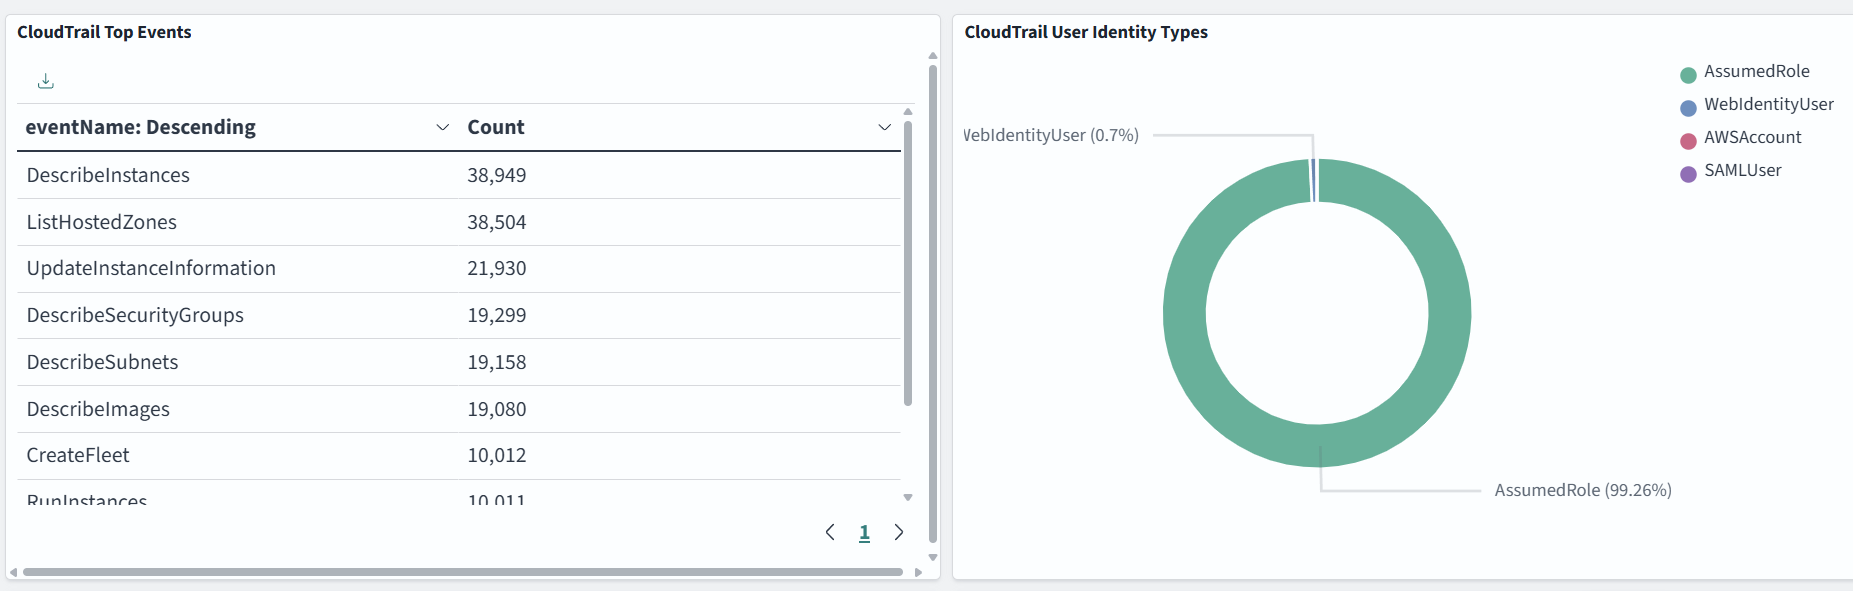The height and width of the screenshot is (591, 1853).
Task: Toggle AWSAccount series in legend
Action: click(x=1752, y=138)
